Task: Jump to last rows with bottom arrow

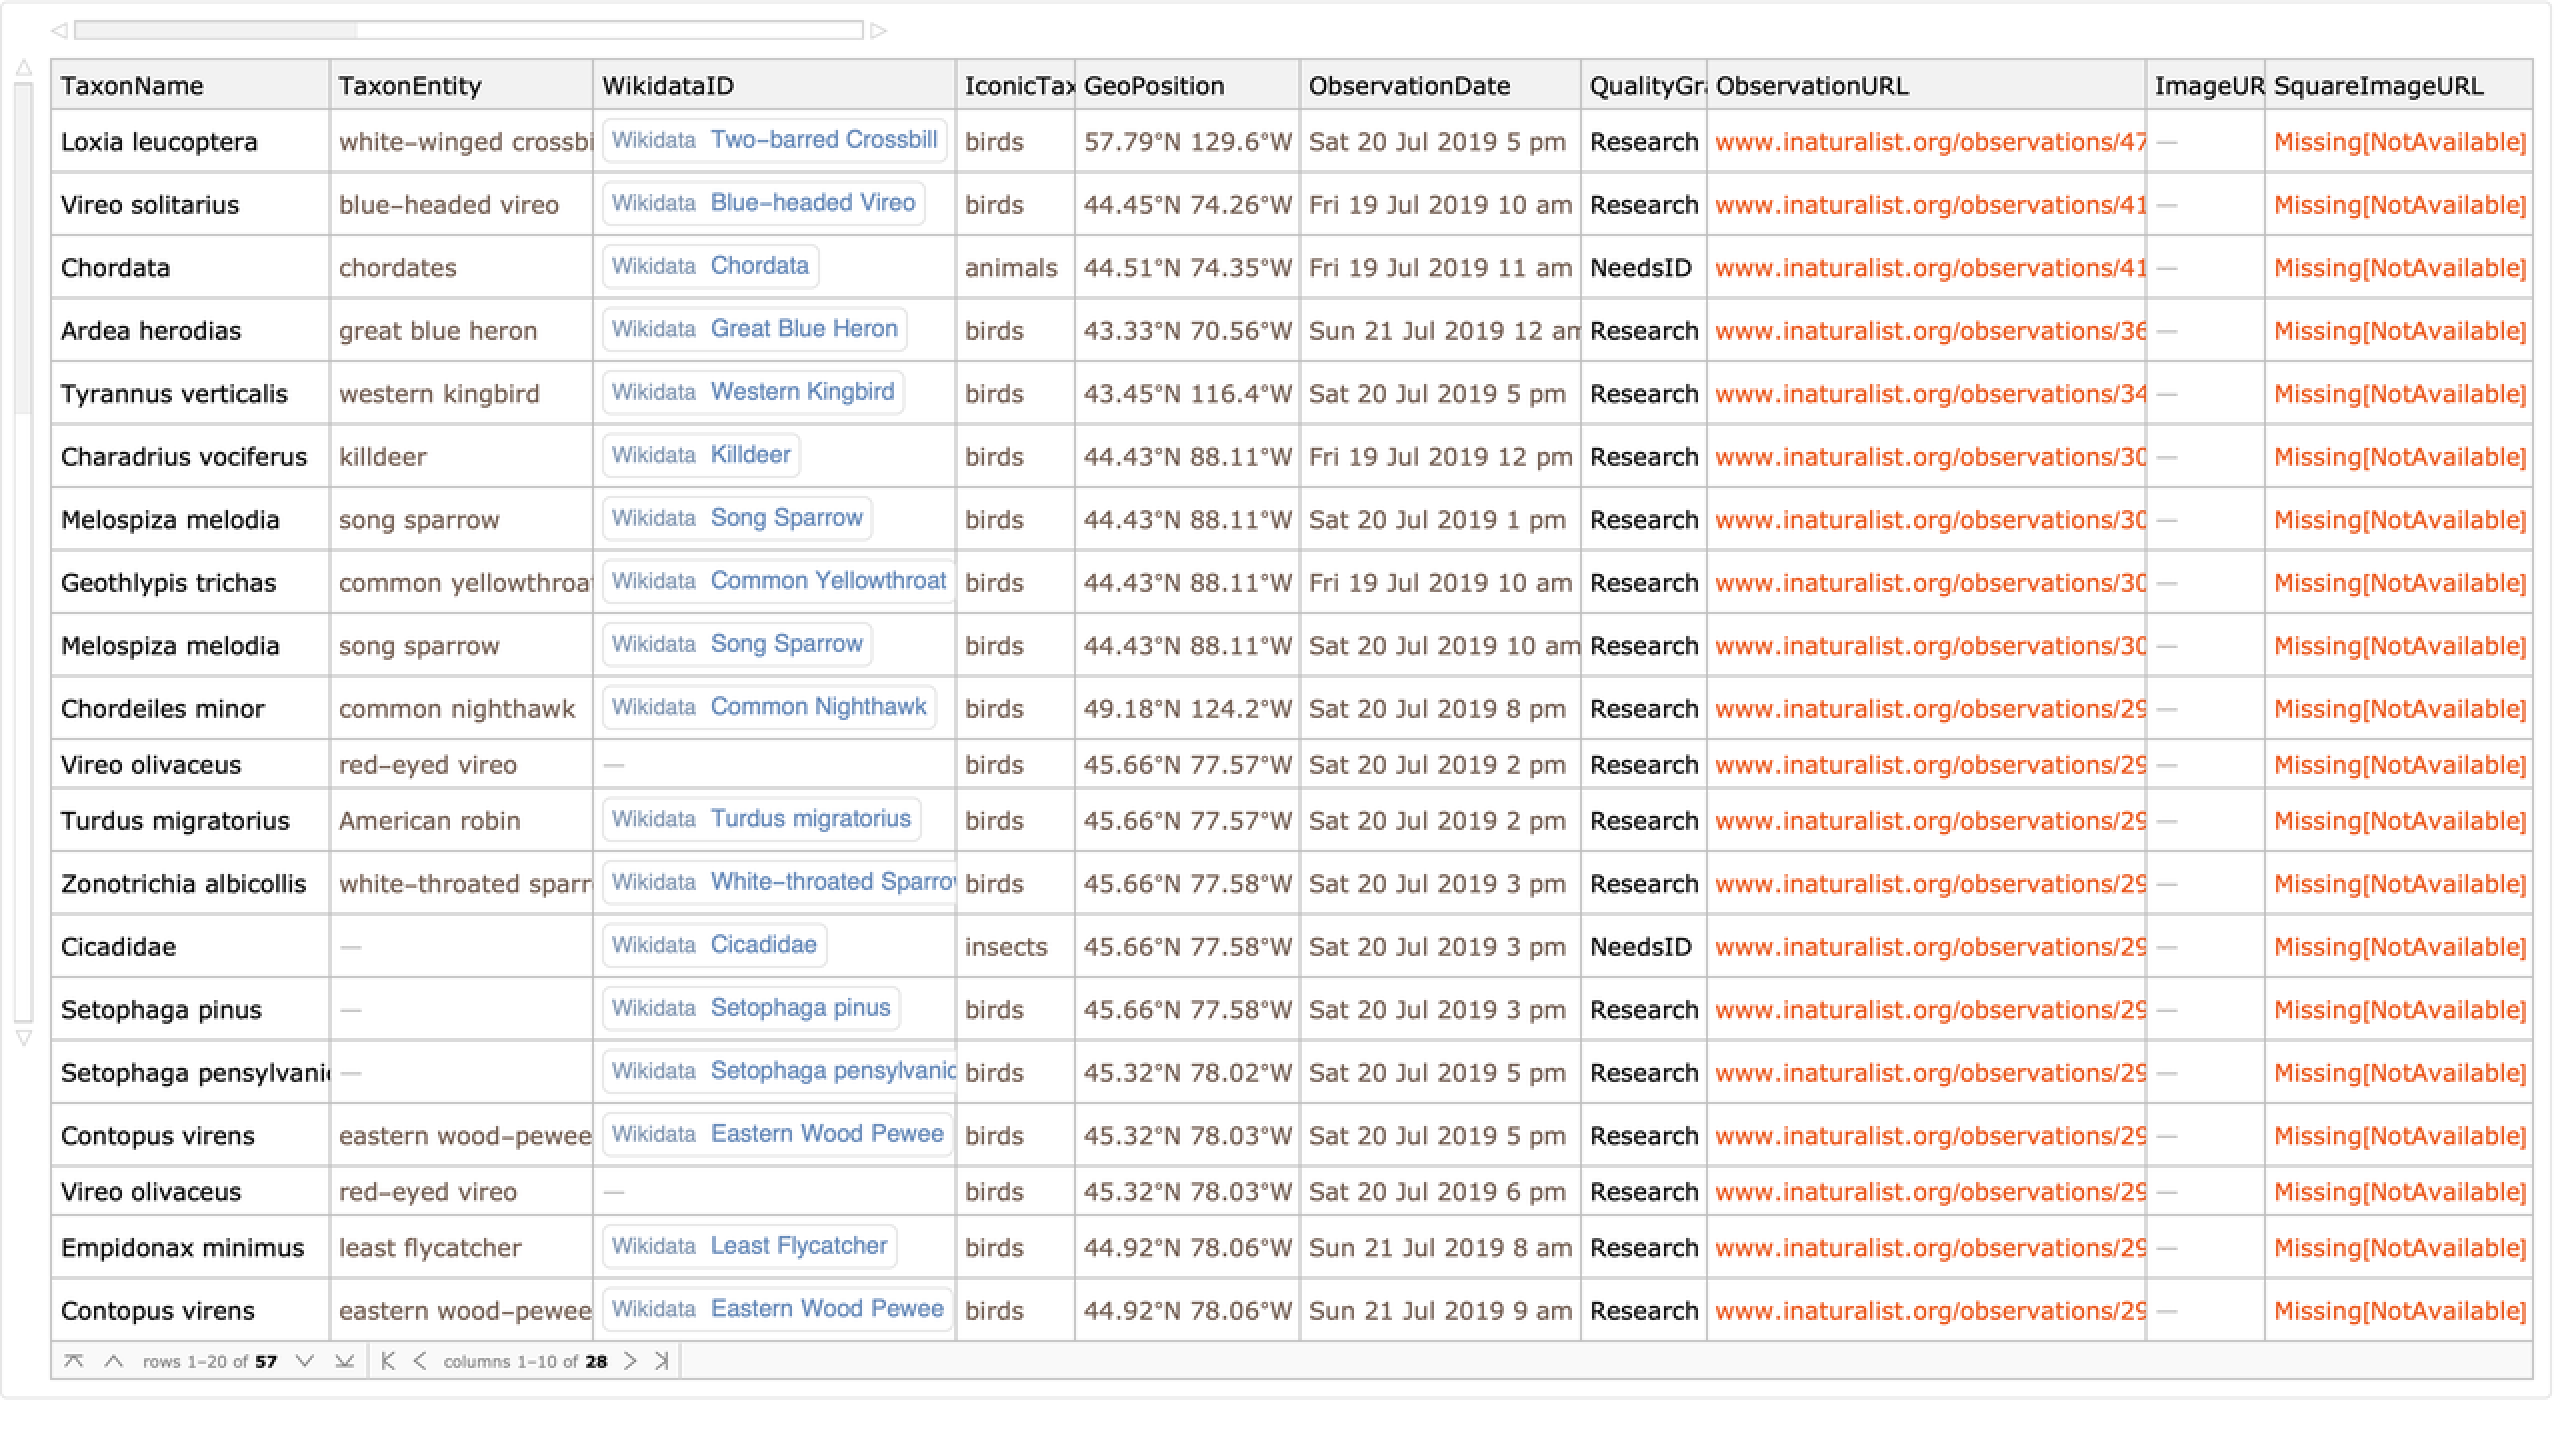Action: (x=344, y=1361)
